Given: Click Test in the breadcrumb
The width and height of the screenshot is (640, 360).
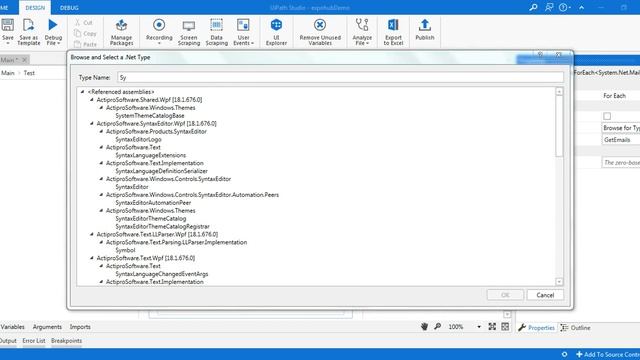Looking at the screenshot, I should 29,73.
